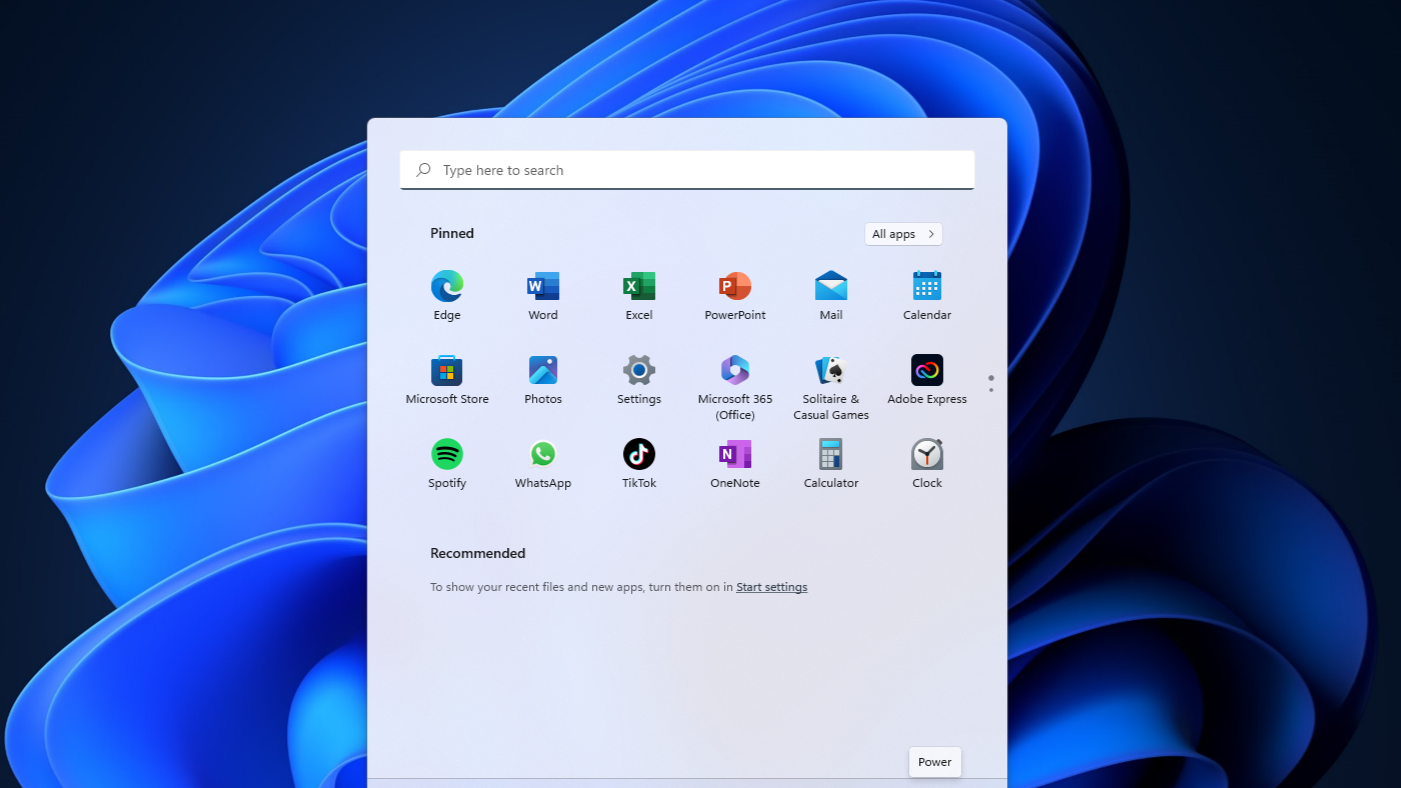Follow the Start settings link
This screenshot has height=788, width=1401.
point(771,587)
